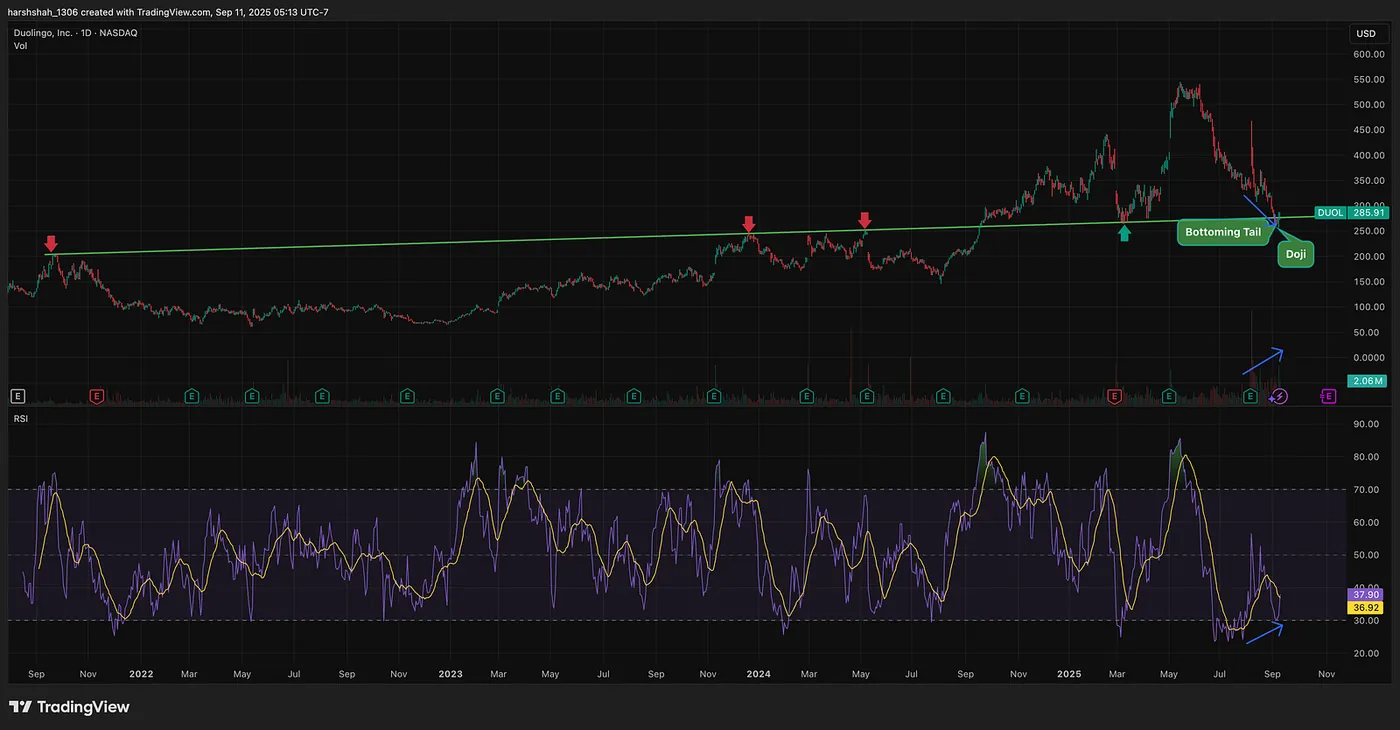
Task: Select the purple upcoming earnings E marker
Action: (x=1328, y=397)
